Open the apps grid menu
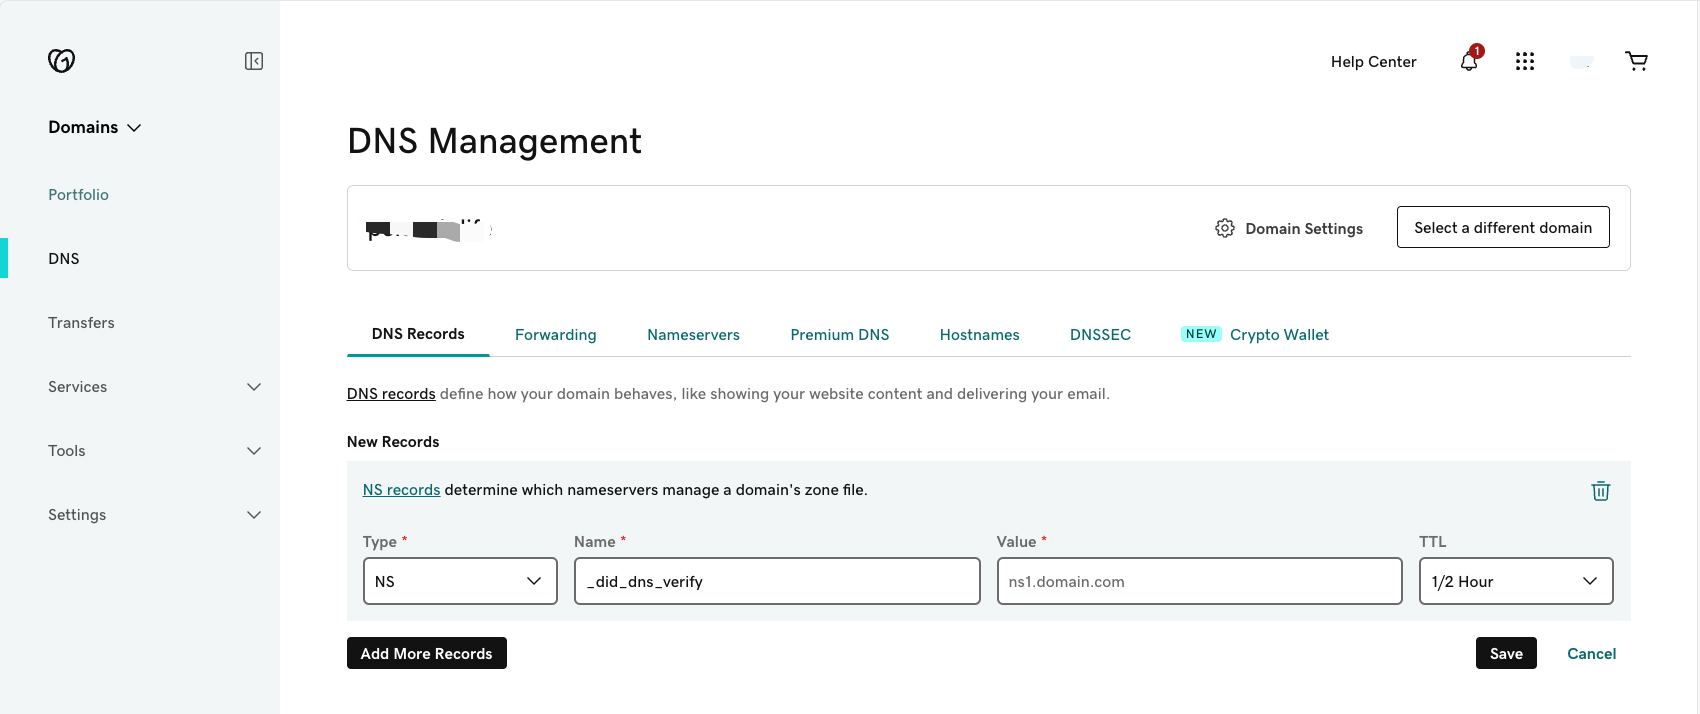The width and height of the screenshot is (1700, 714). [1524, 61]
